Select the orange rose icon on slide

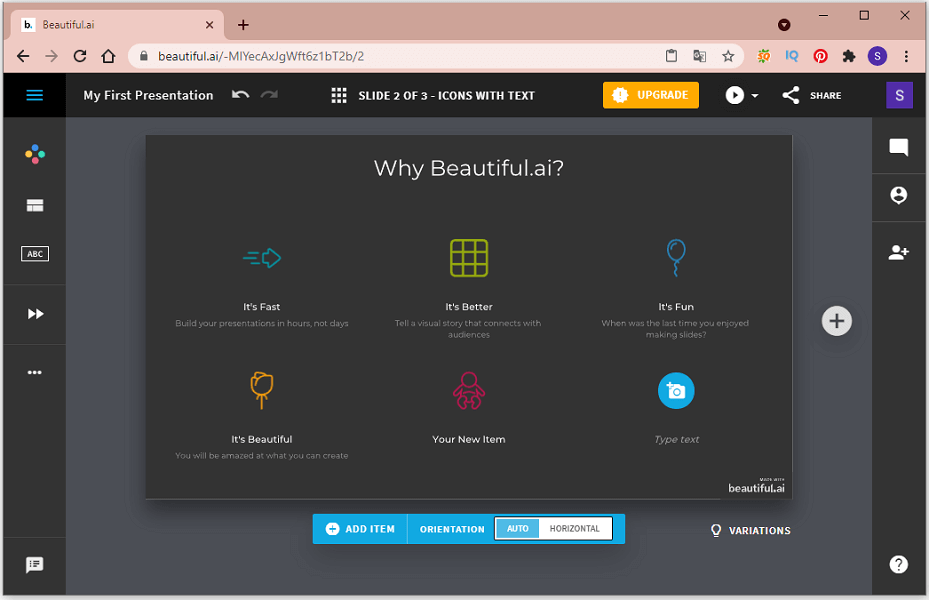(261, 390)
